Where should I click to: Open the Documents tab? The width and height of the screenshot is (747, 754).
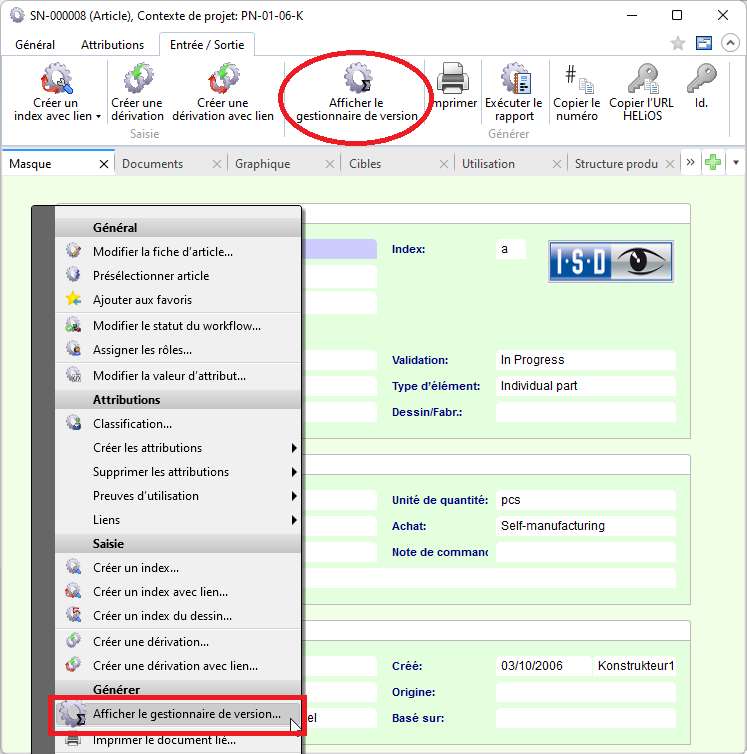click(152, 164)
